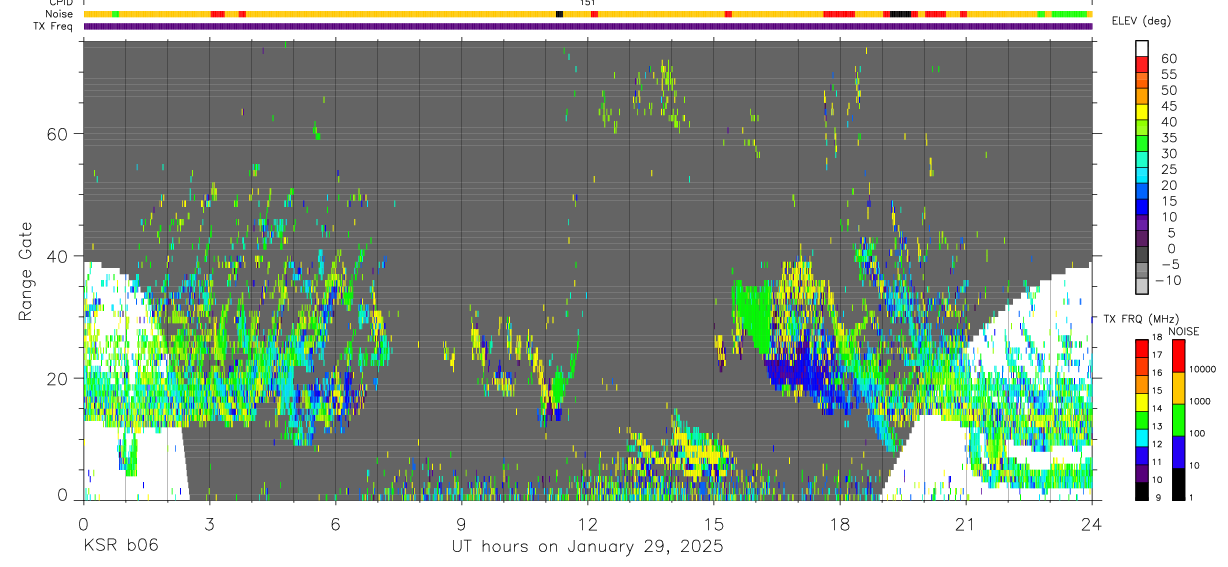Click the hour 12 tick label on time axis
Image resolution: width=1228 pixels, height=567 pixels.
587,523
